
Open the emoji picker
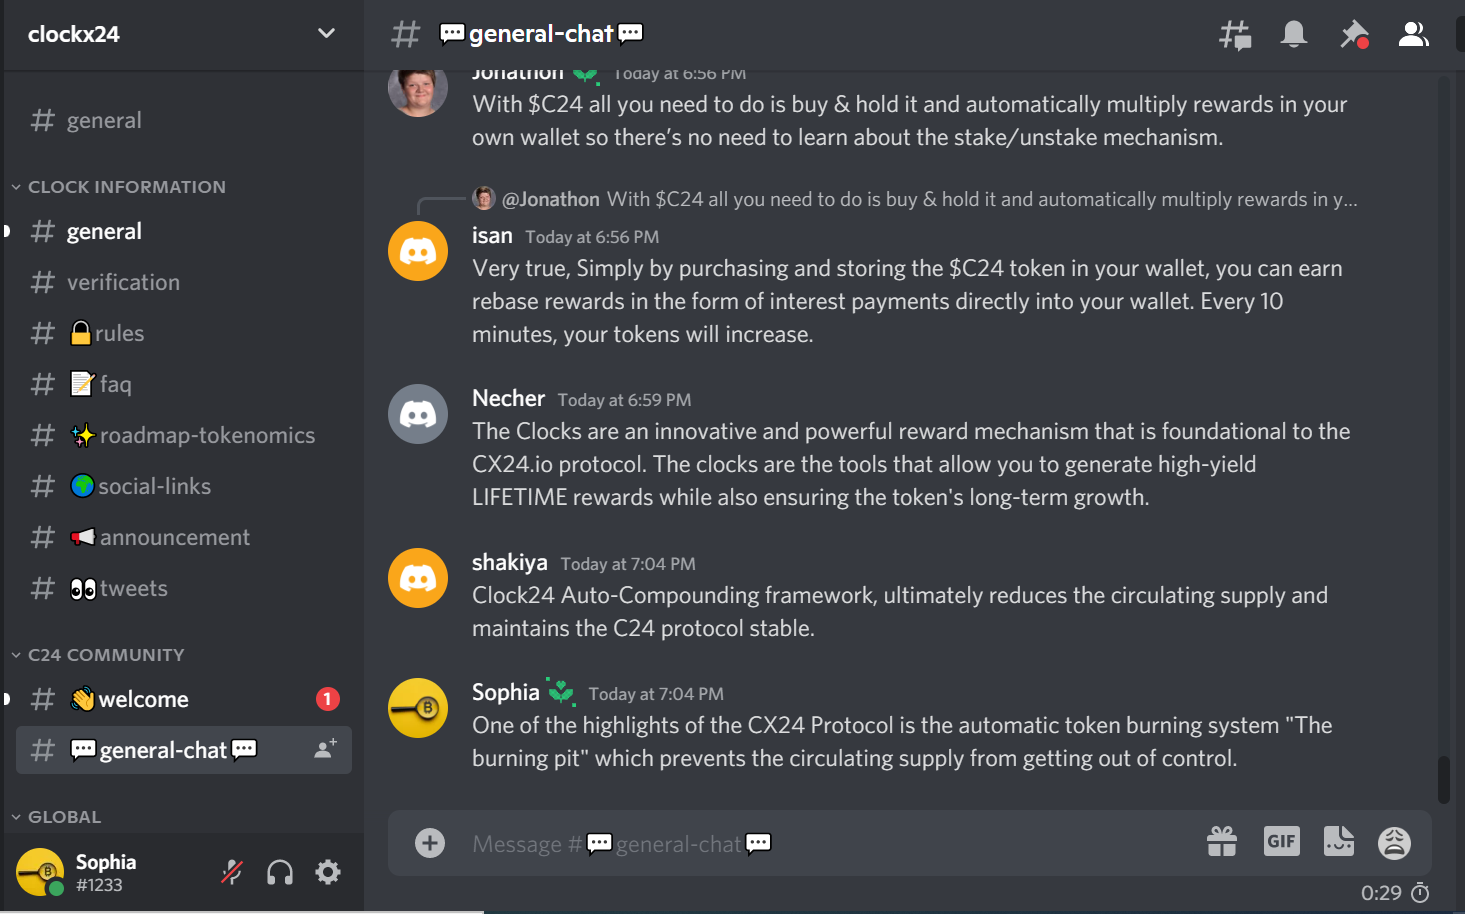click(x=1394, y=842)
